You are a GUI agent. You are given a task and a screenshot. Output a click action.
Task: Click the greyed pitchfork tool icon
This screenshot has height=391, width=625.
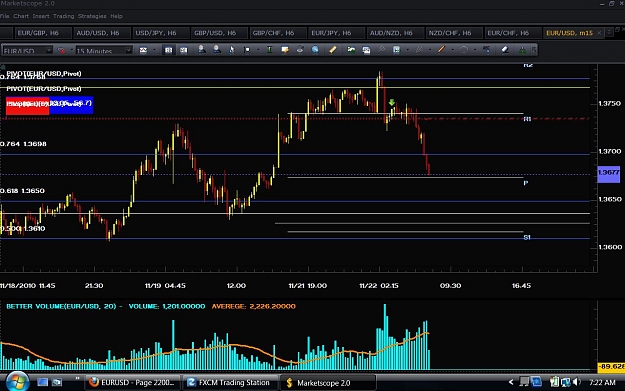pos(381,49)
